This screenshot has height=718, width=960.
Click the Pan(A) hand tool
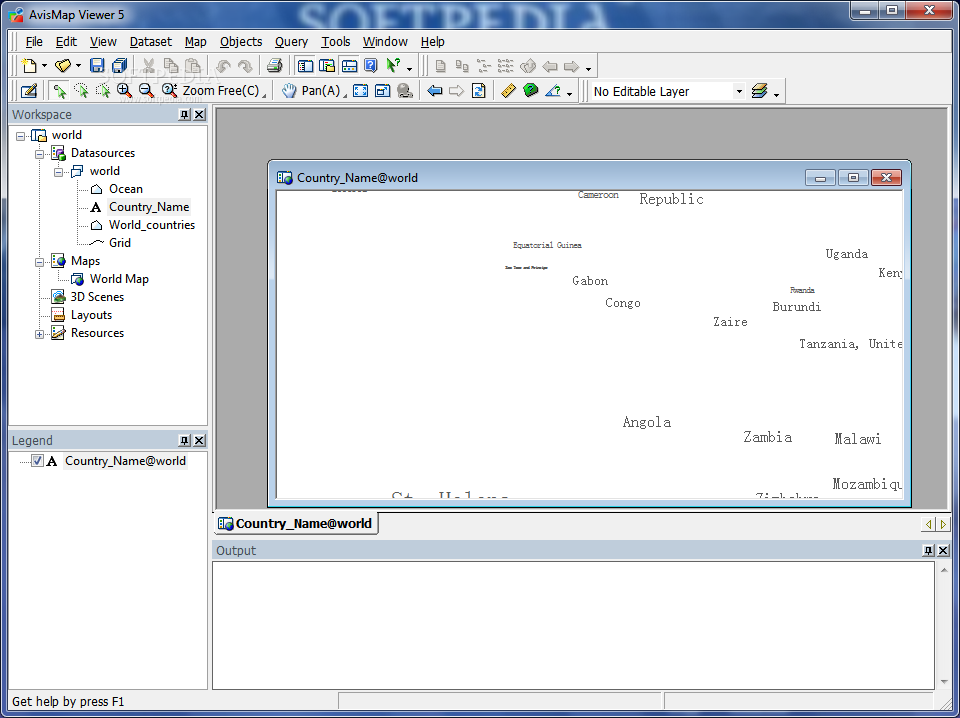coord(311,91)
